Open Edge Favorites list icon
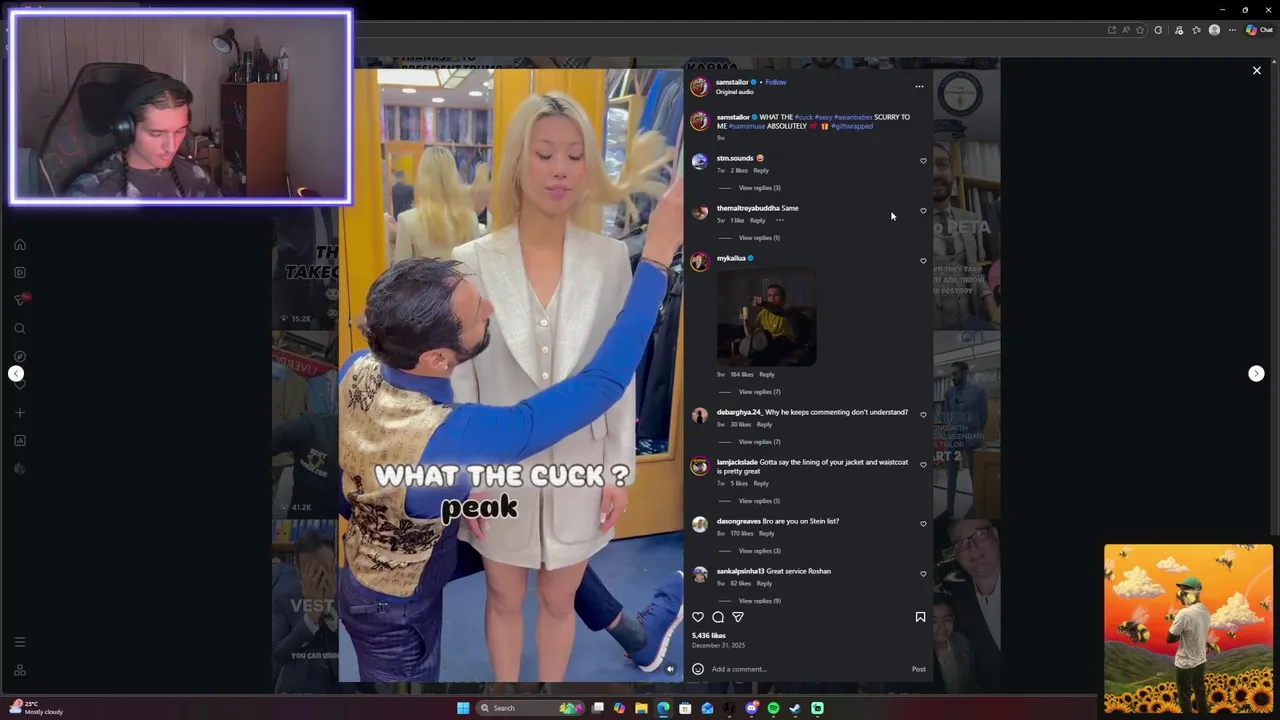 coord(1196,30)
